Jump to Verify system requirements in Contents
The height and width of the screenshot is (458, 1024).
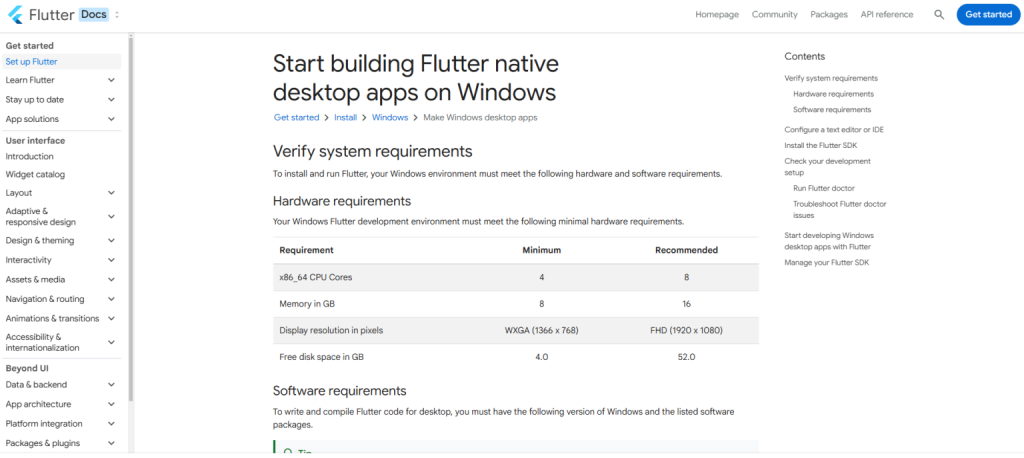(x=831, y=78)
